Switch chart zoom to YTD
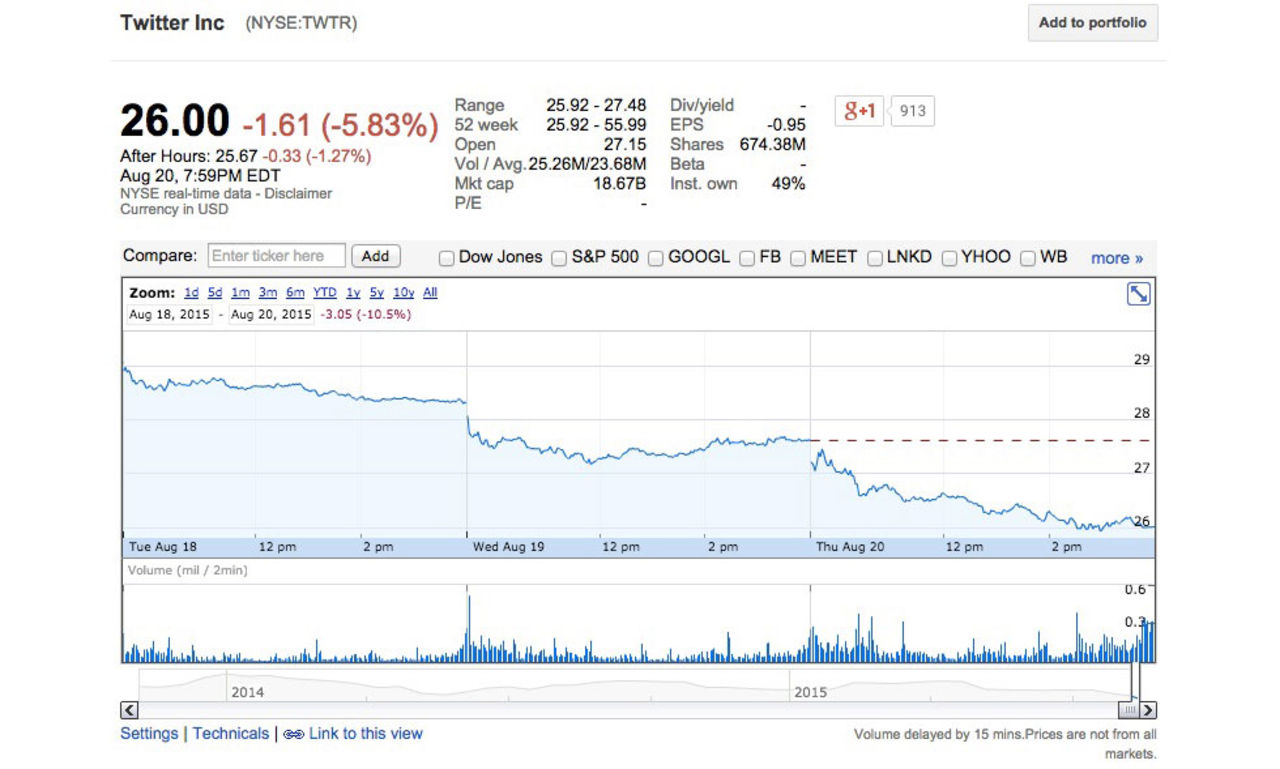This screenshot has width=1280, height=769. coord(324,293)
